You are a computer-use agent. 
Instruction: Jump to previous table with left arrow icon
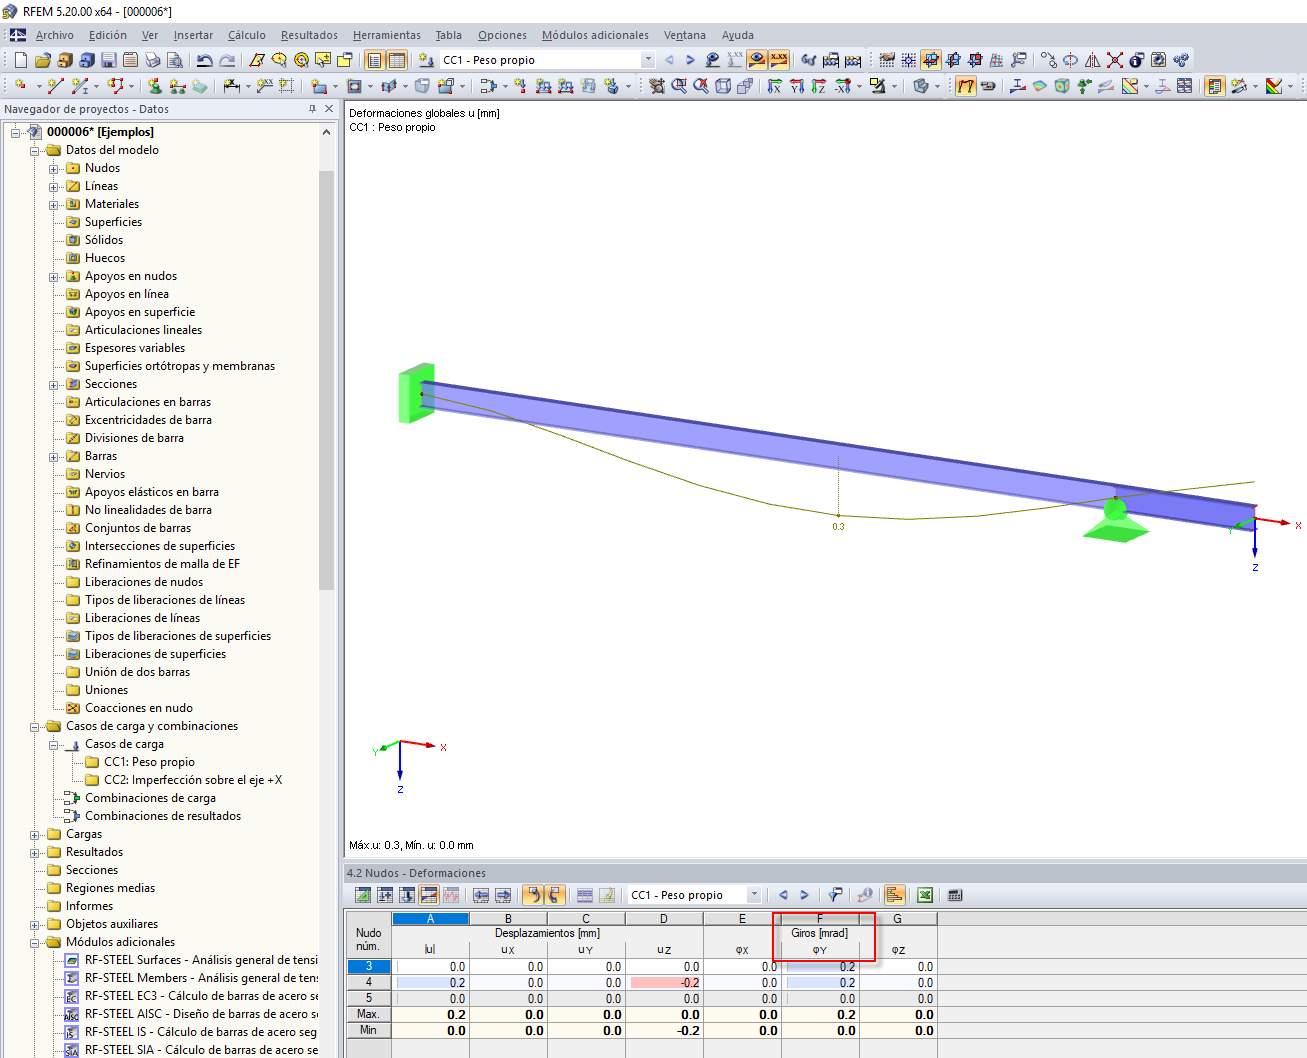click(x=481, y=895)
